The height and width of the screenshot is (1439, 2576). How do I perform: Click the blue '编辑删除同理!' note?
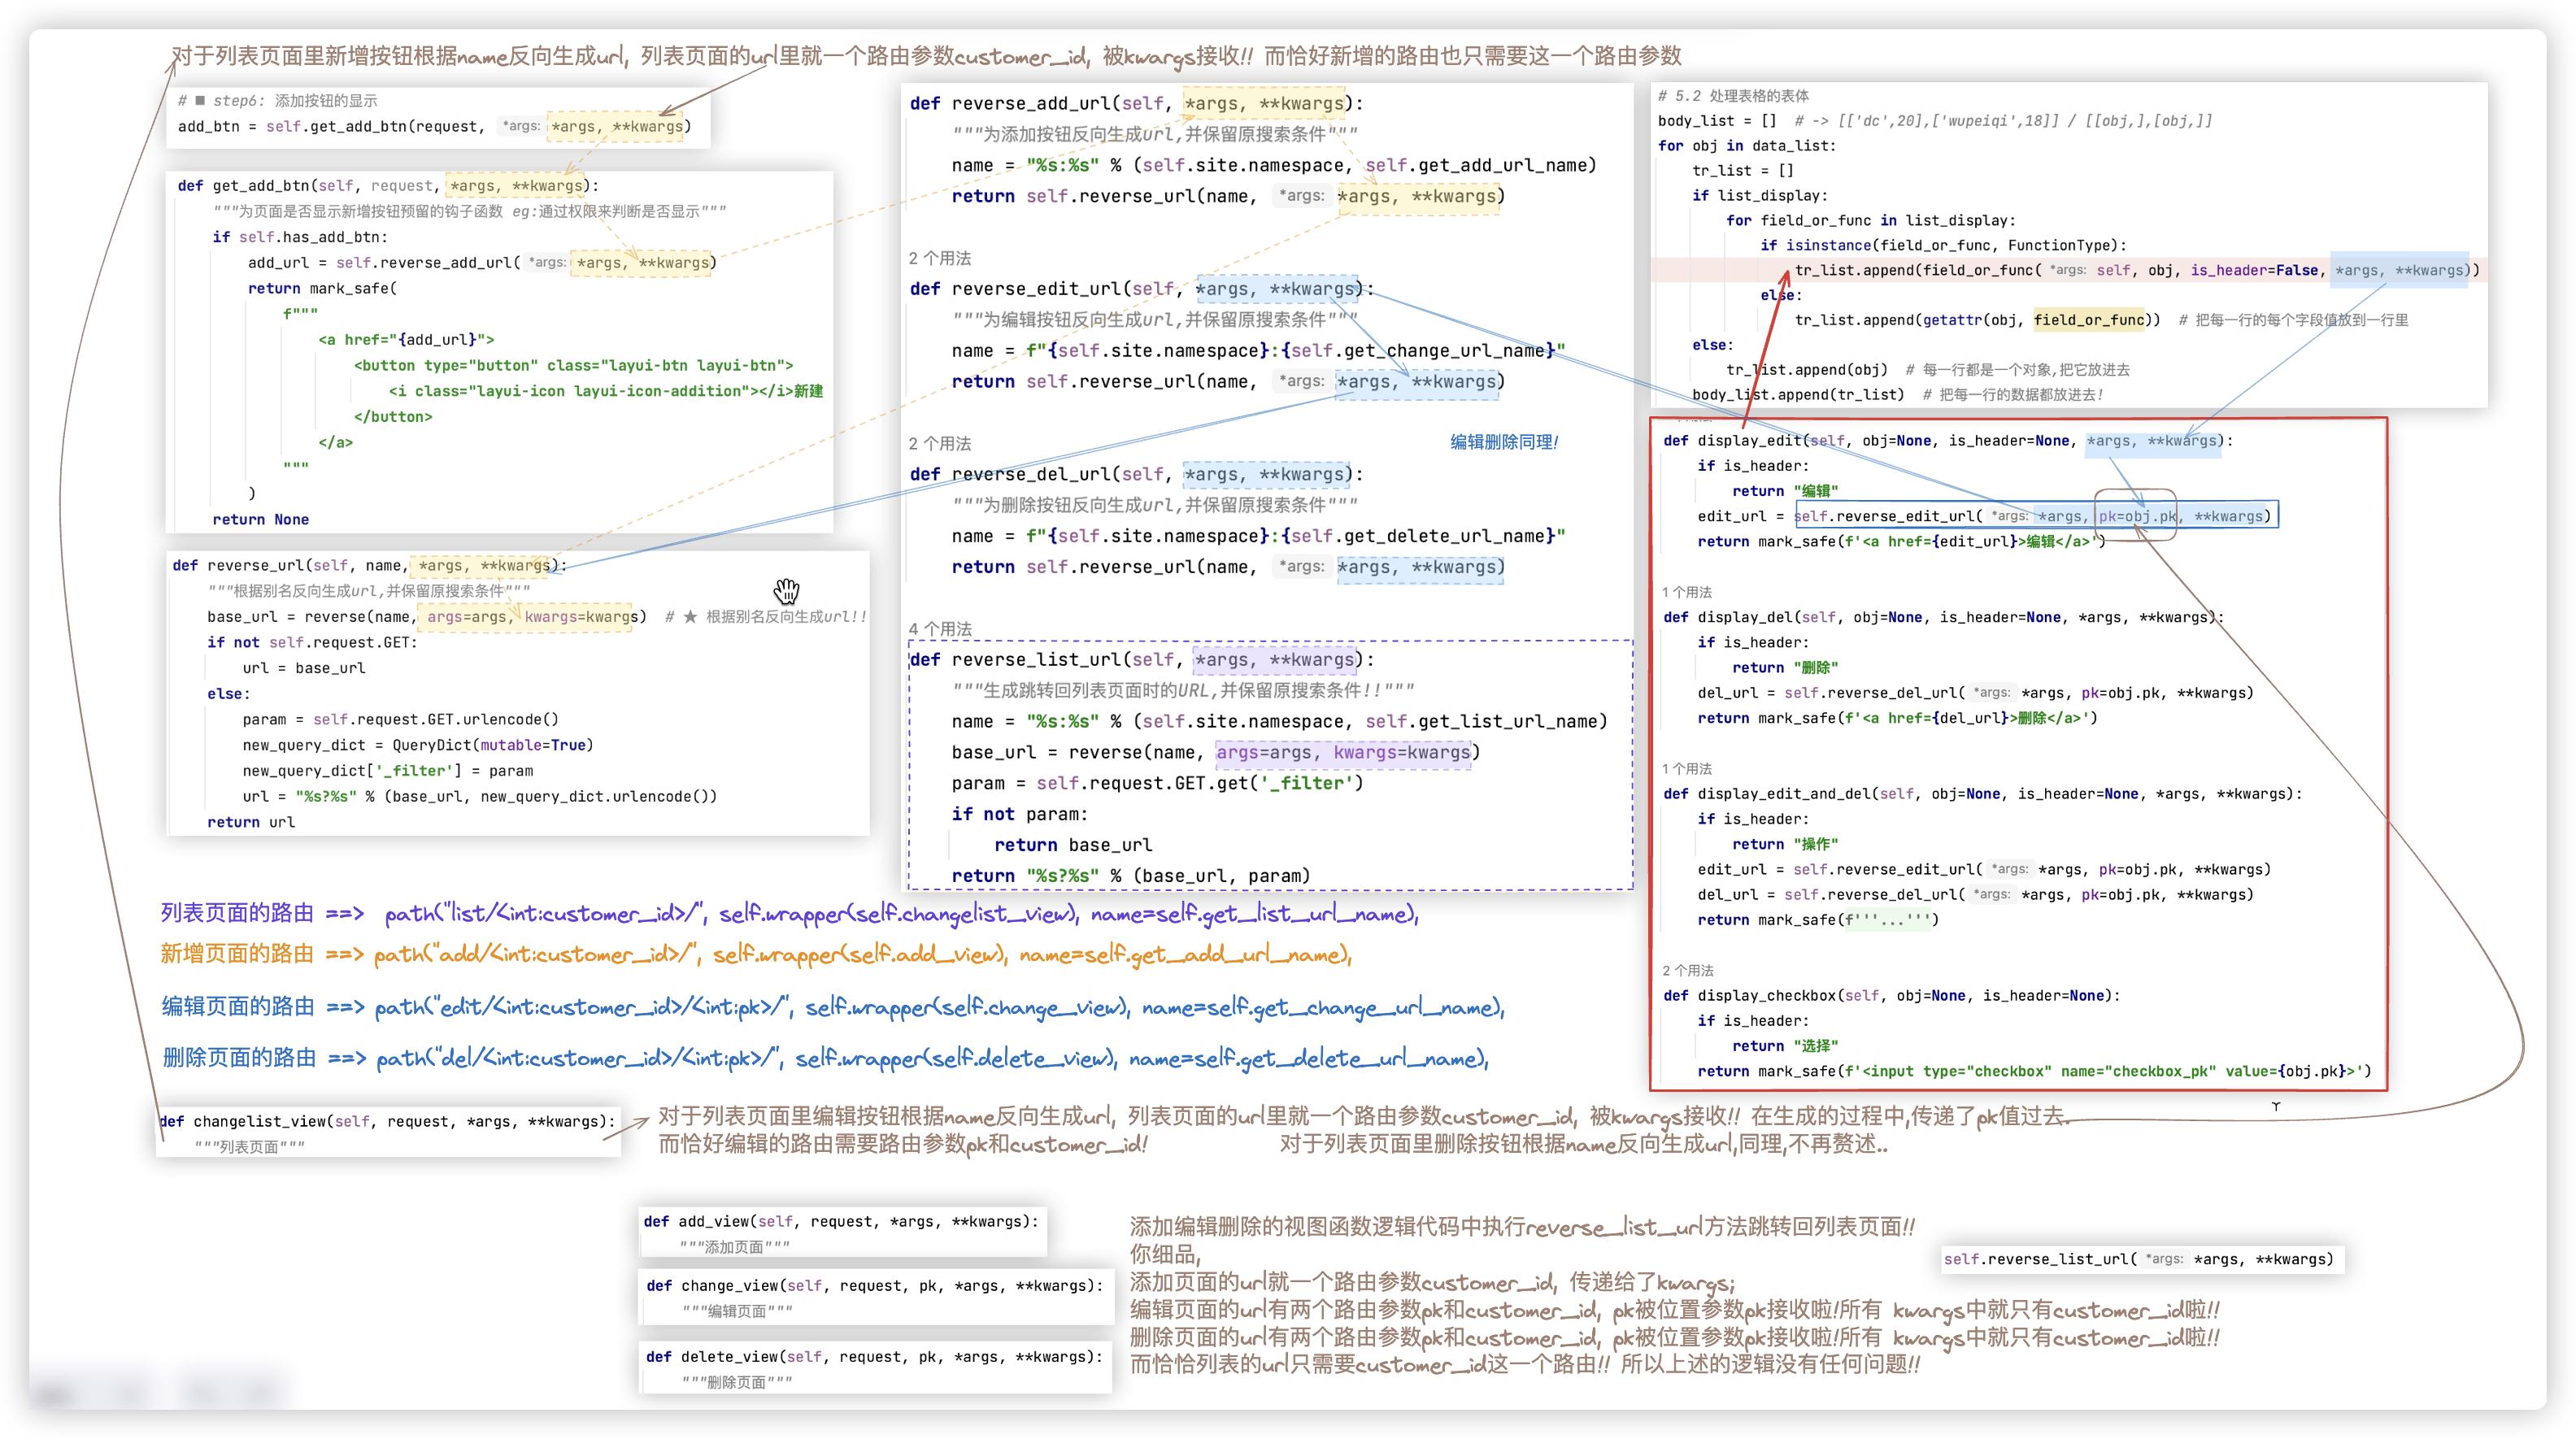[x=1503, y=442]
